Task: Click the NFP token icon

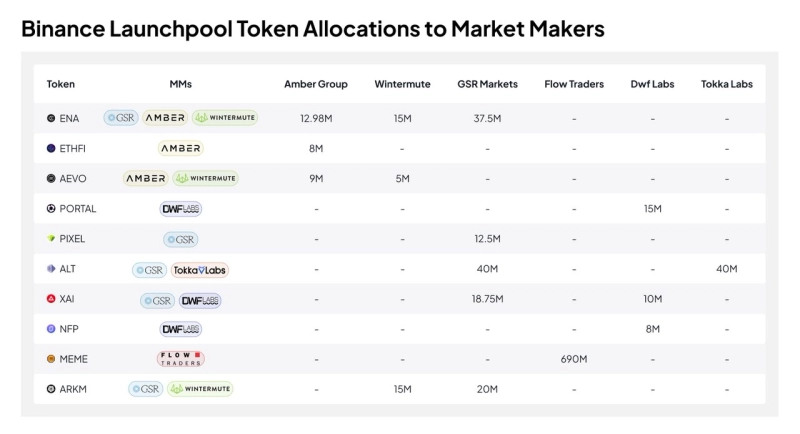Action: click(51, 329)
